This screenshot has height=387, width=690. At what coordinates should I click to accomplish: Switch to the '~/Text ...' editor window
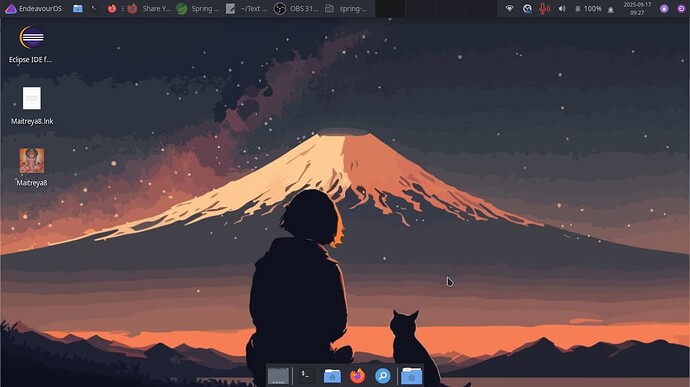point(246,8)
